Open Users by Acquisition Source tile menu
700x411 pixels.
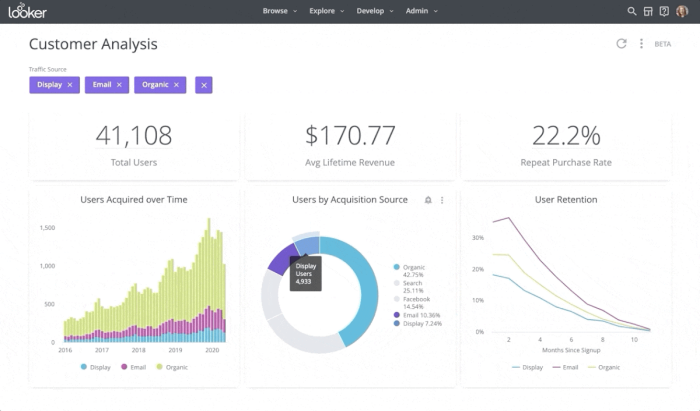pos(442,200)
